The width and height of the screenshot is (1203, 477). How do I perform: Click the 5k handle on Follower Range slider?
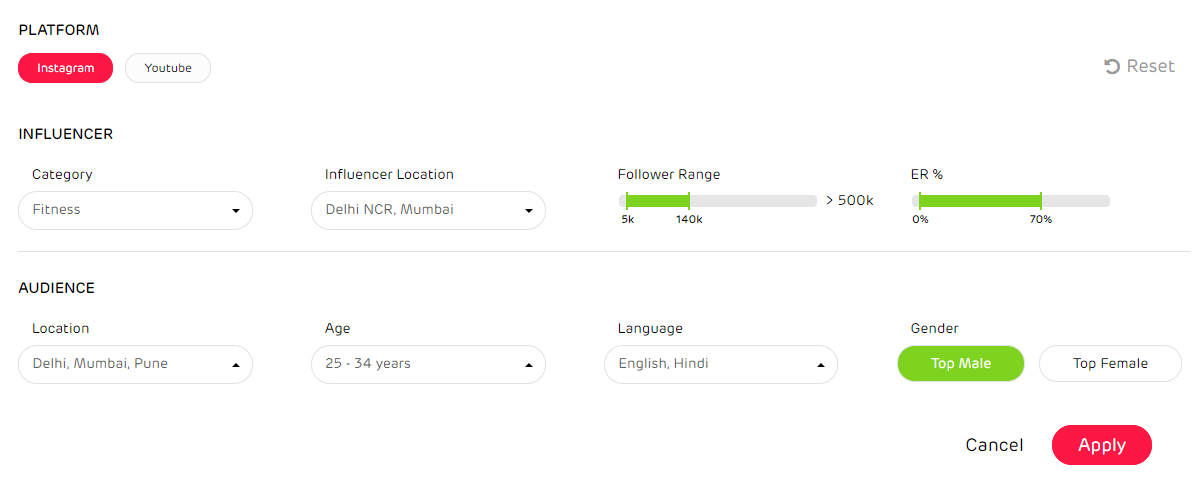coord(627,201)
